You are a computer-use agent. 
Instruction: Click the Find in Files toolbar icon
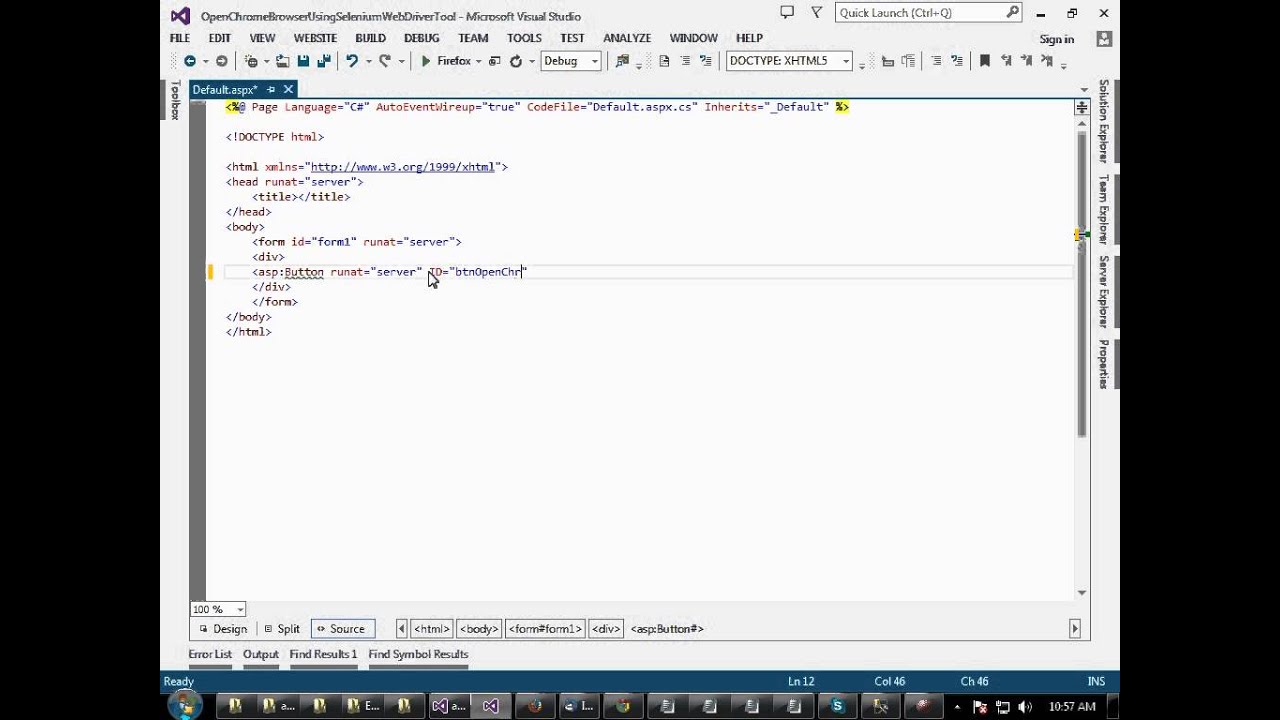click(x=623, y=61)
